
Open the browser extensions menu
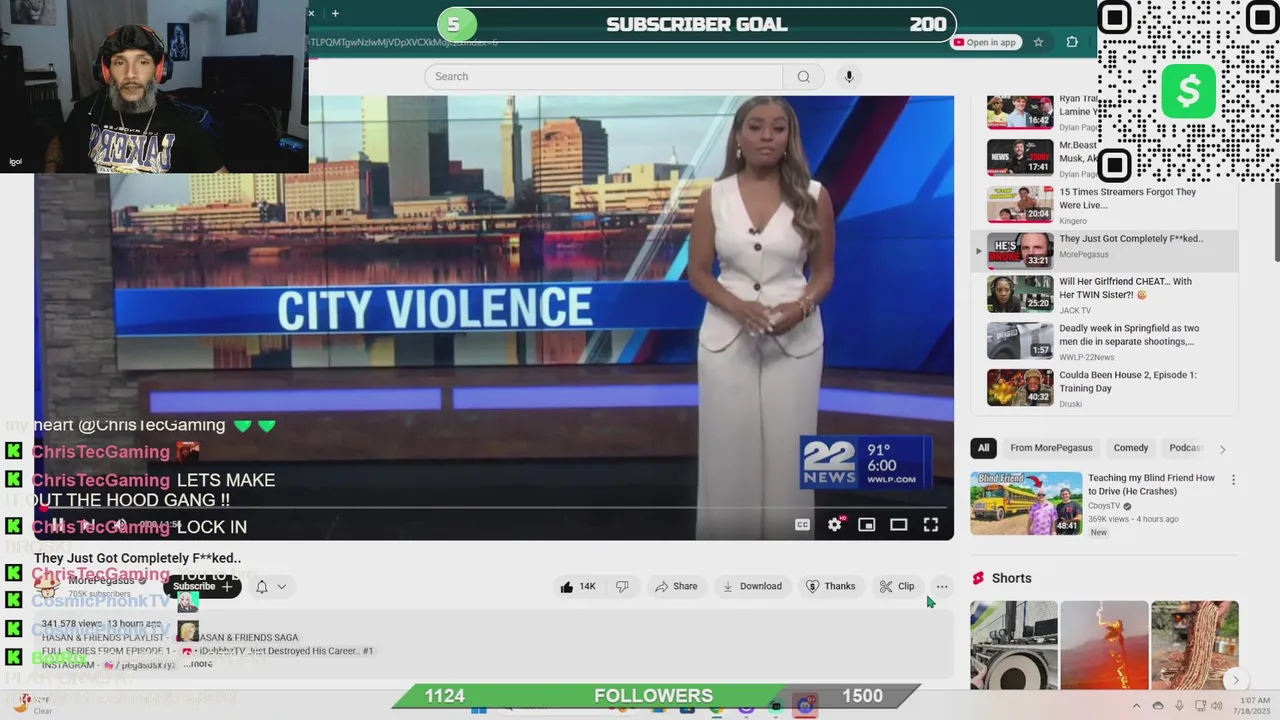1072,42
